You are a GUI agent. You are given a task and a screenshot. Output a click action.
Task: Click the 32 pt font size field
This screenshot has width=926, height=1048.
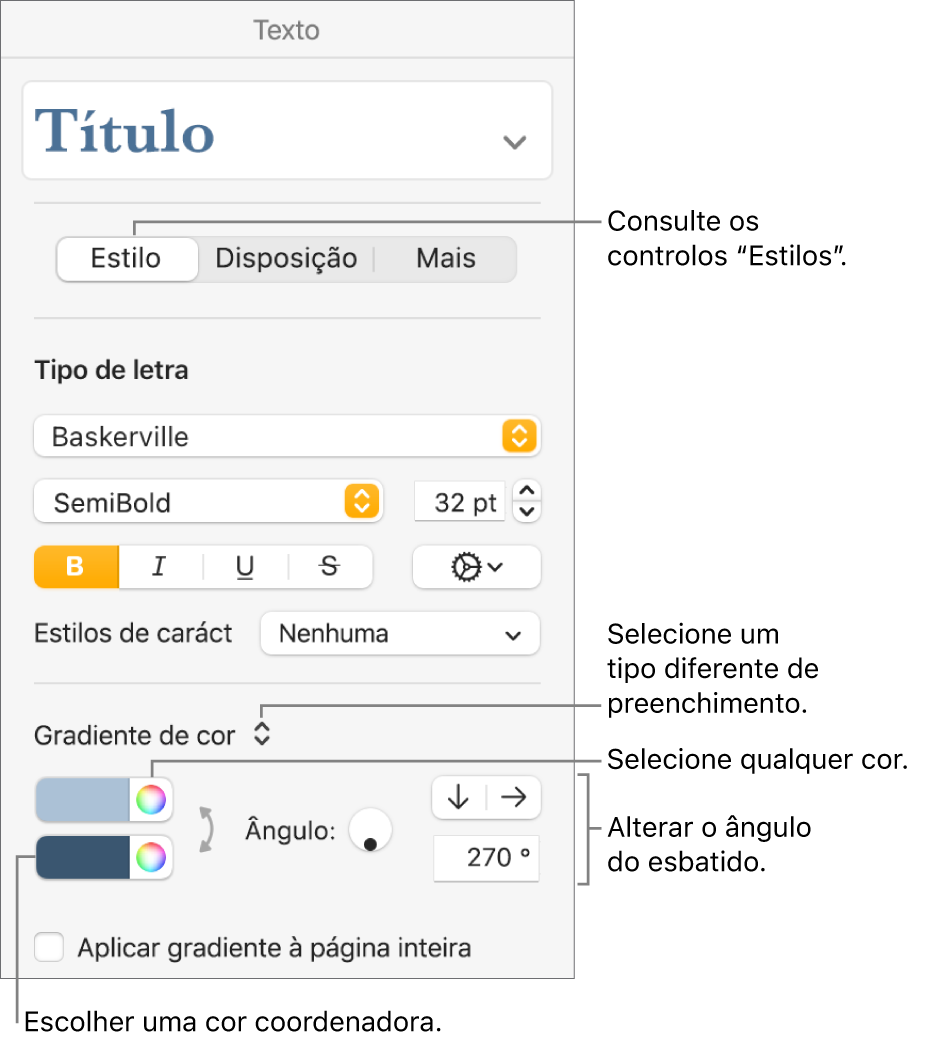[x=459, y=502]
